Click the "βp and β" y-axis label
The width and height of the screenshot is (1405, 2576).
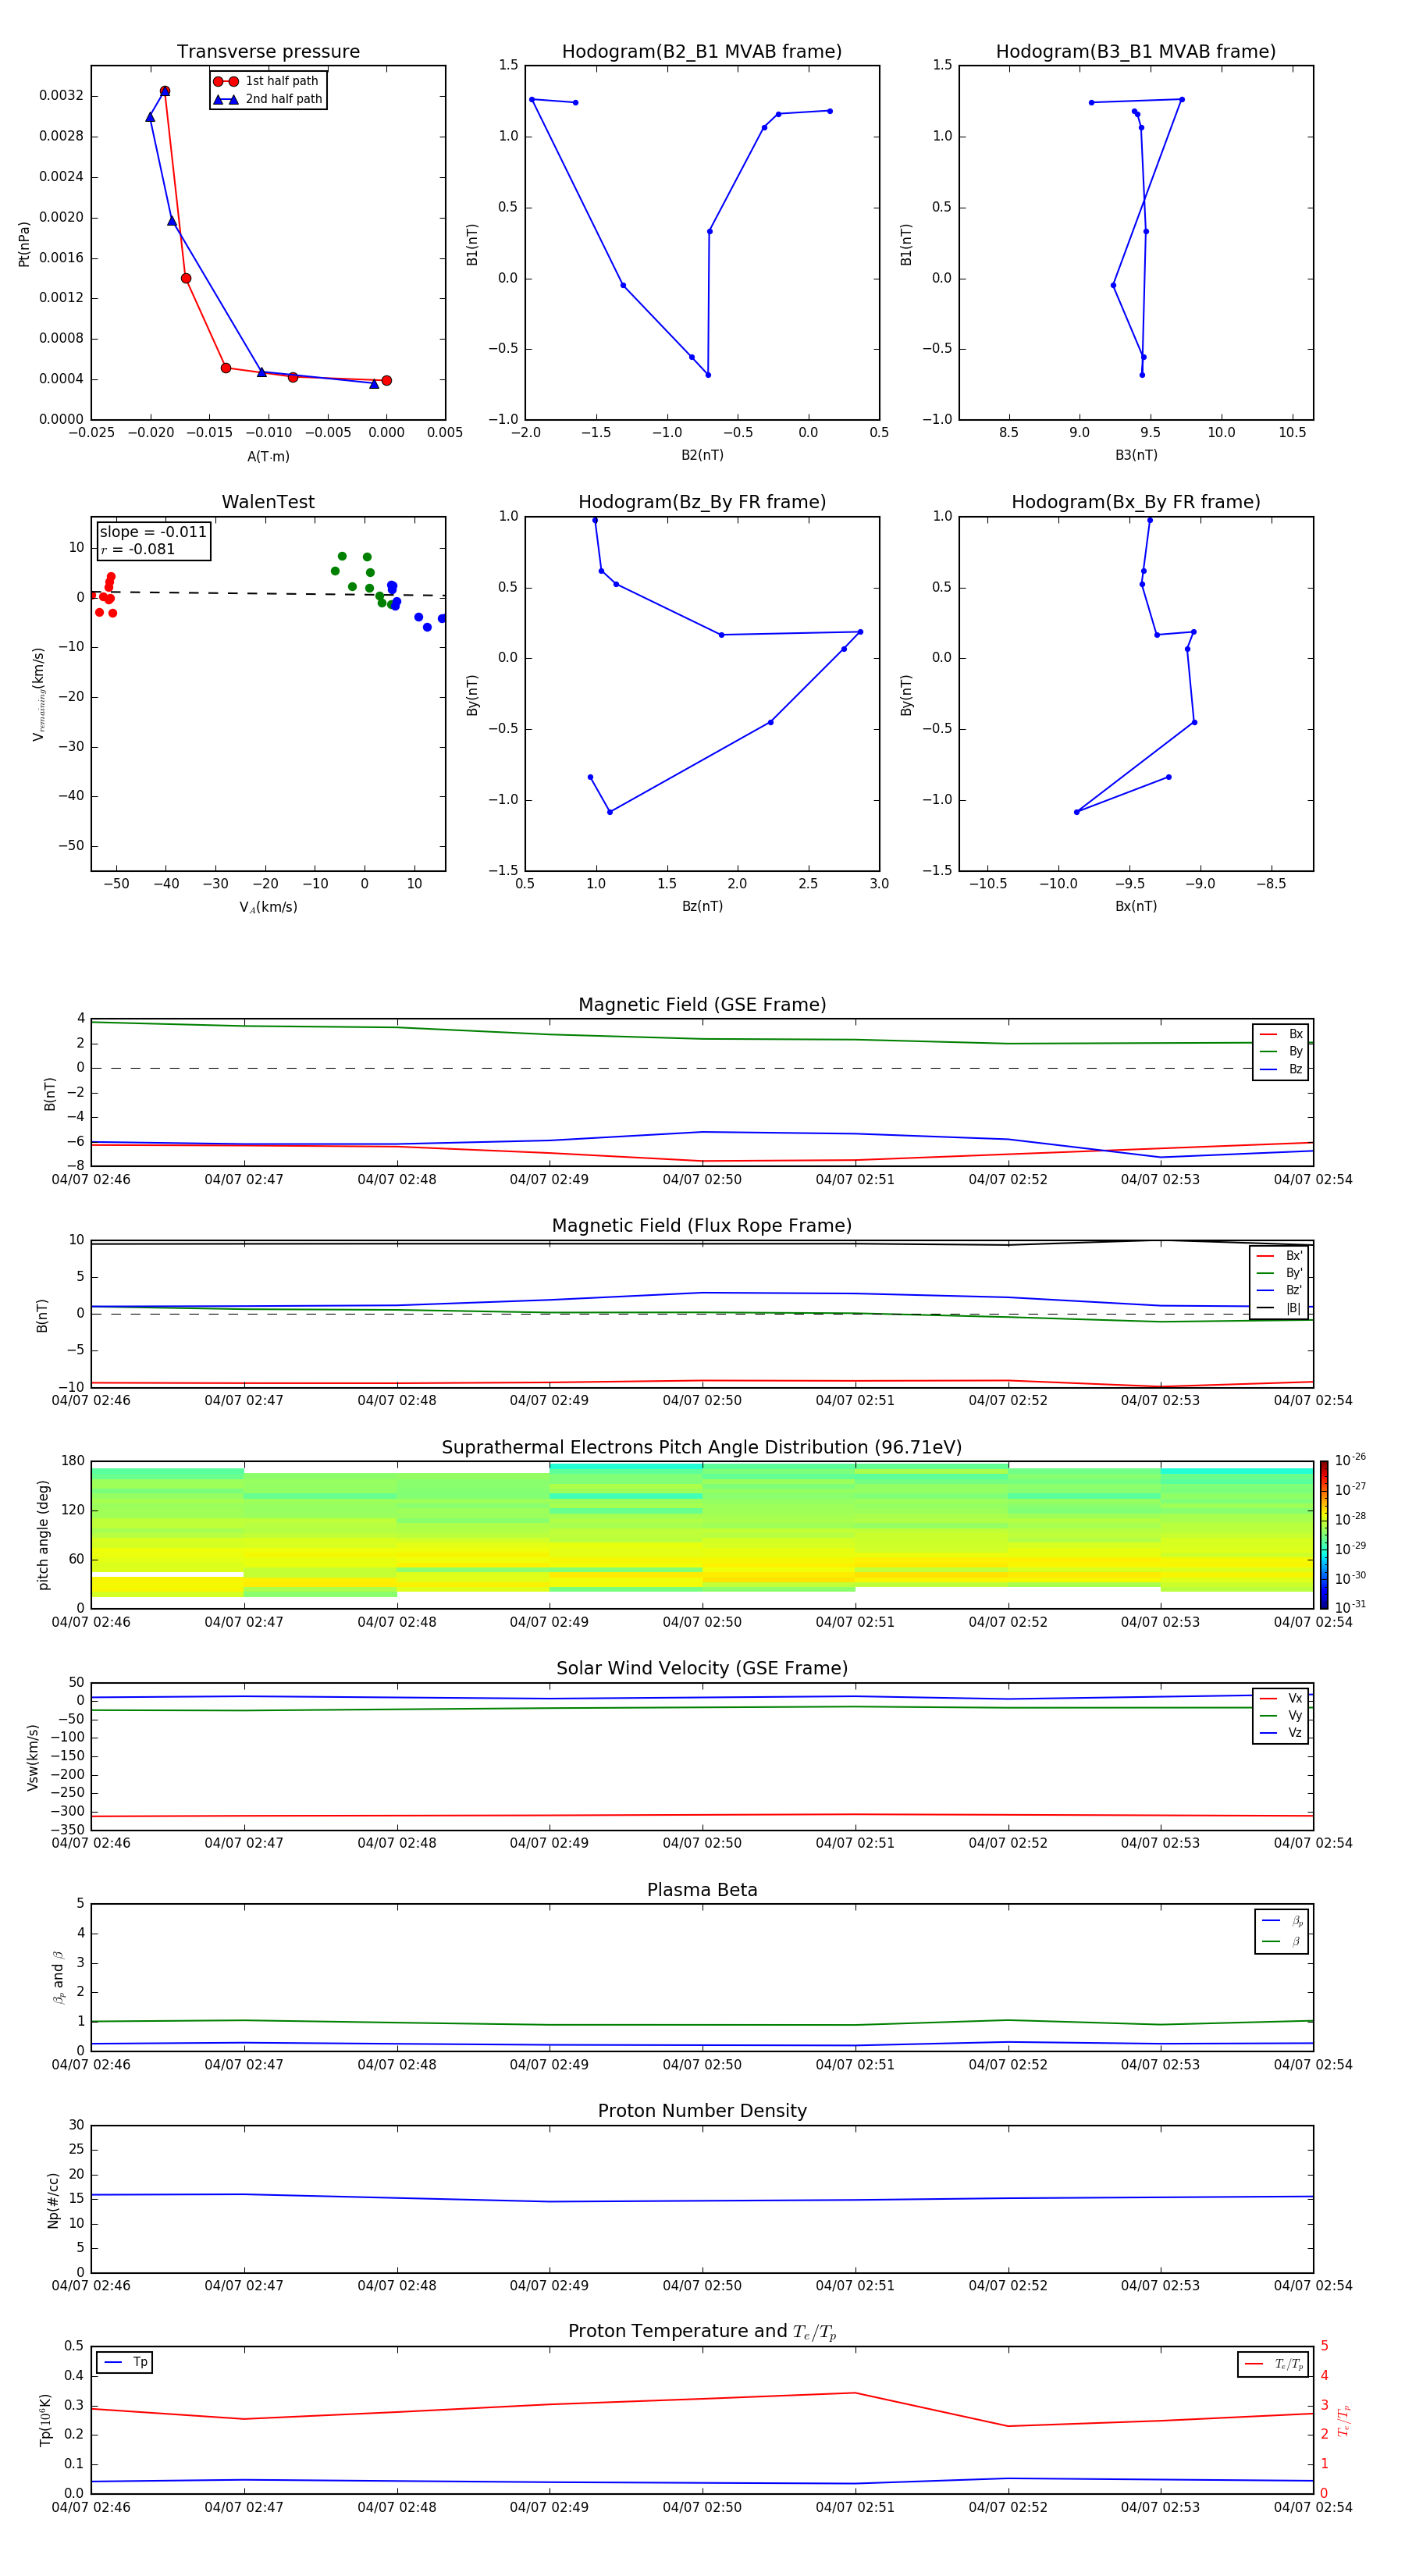[x=58, y=1977]
